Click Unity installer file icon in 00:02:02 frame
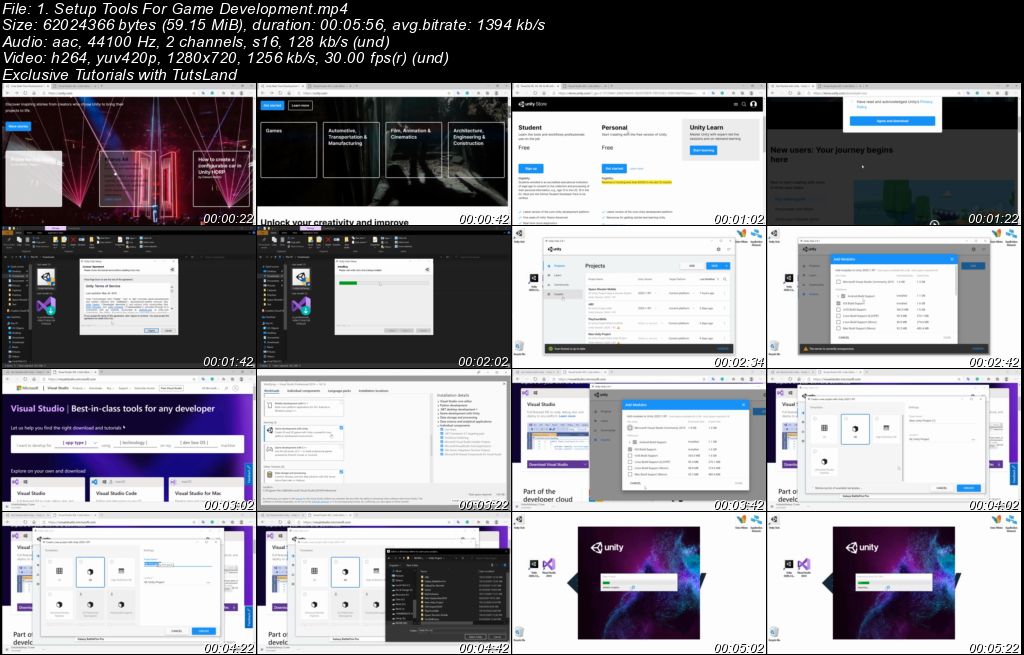This screenshot has height=655, width=1024. (x=302, y=277)
